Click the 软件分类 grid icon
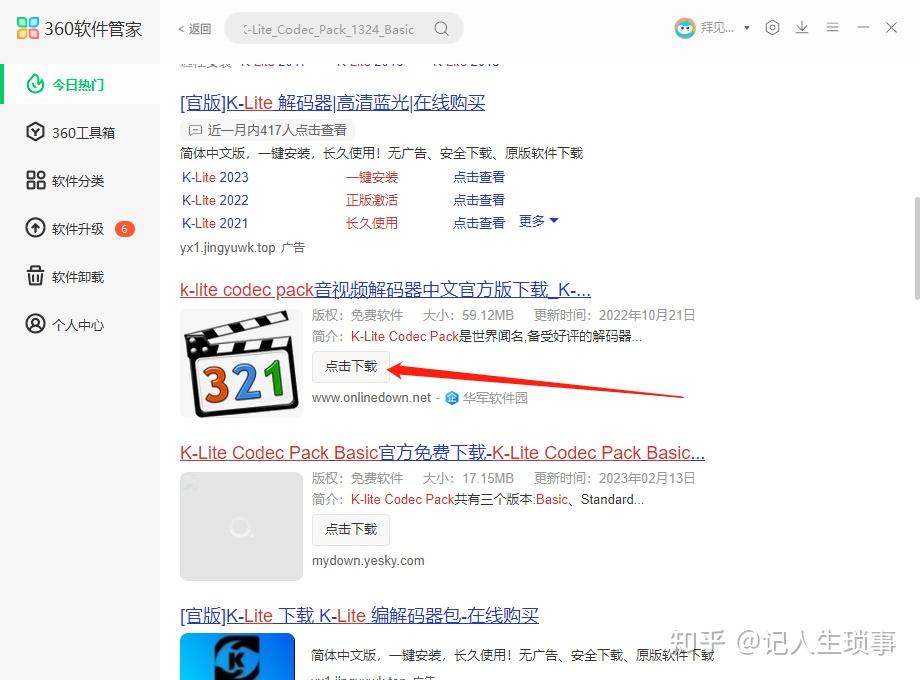This screenshot has height=680, width=920. coord(35,180)
